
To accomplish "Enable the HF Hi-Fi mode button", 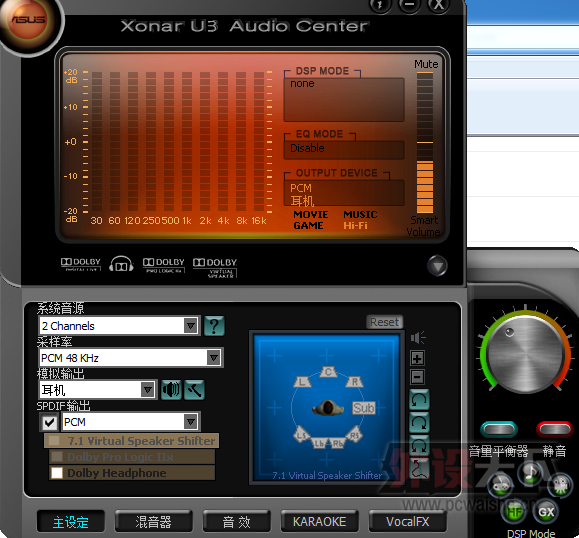I will pos(514,511).
